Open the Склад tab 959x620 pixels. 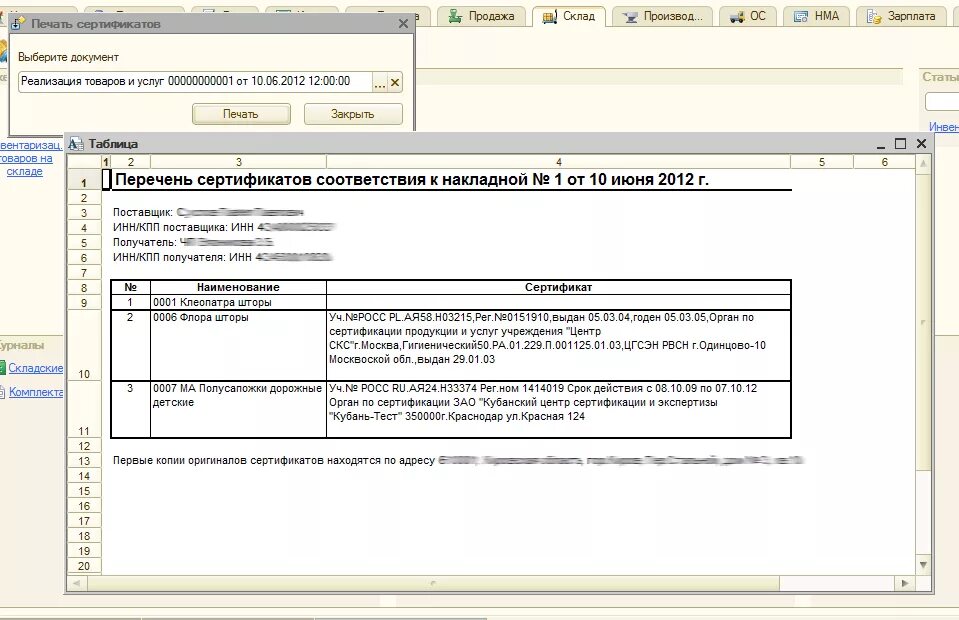pyautogui.click(x=568, y=17)
